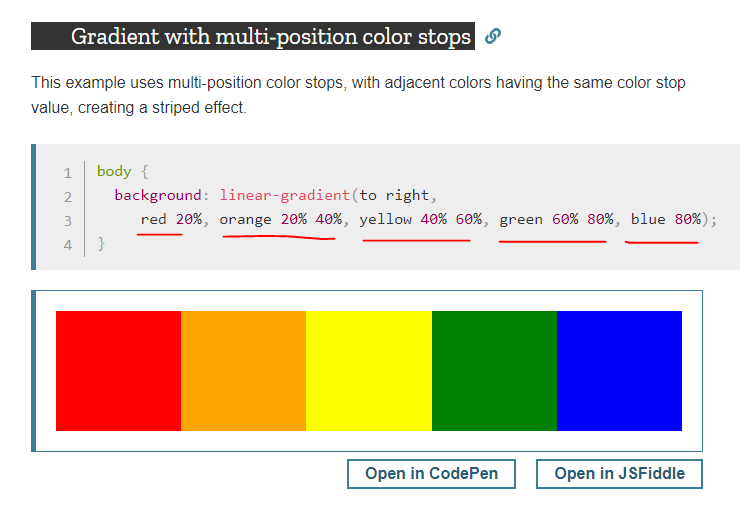
Task: Click line number 2 in code block
Action: coord(67,196)
